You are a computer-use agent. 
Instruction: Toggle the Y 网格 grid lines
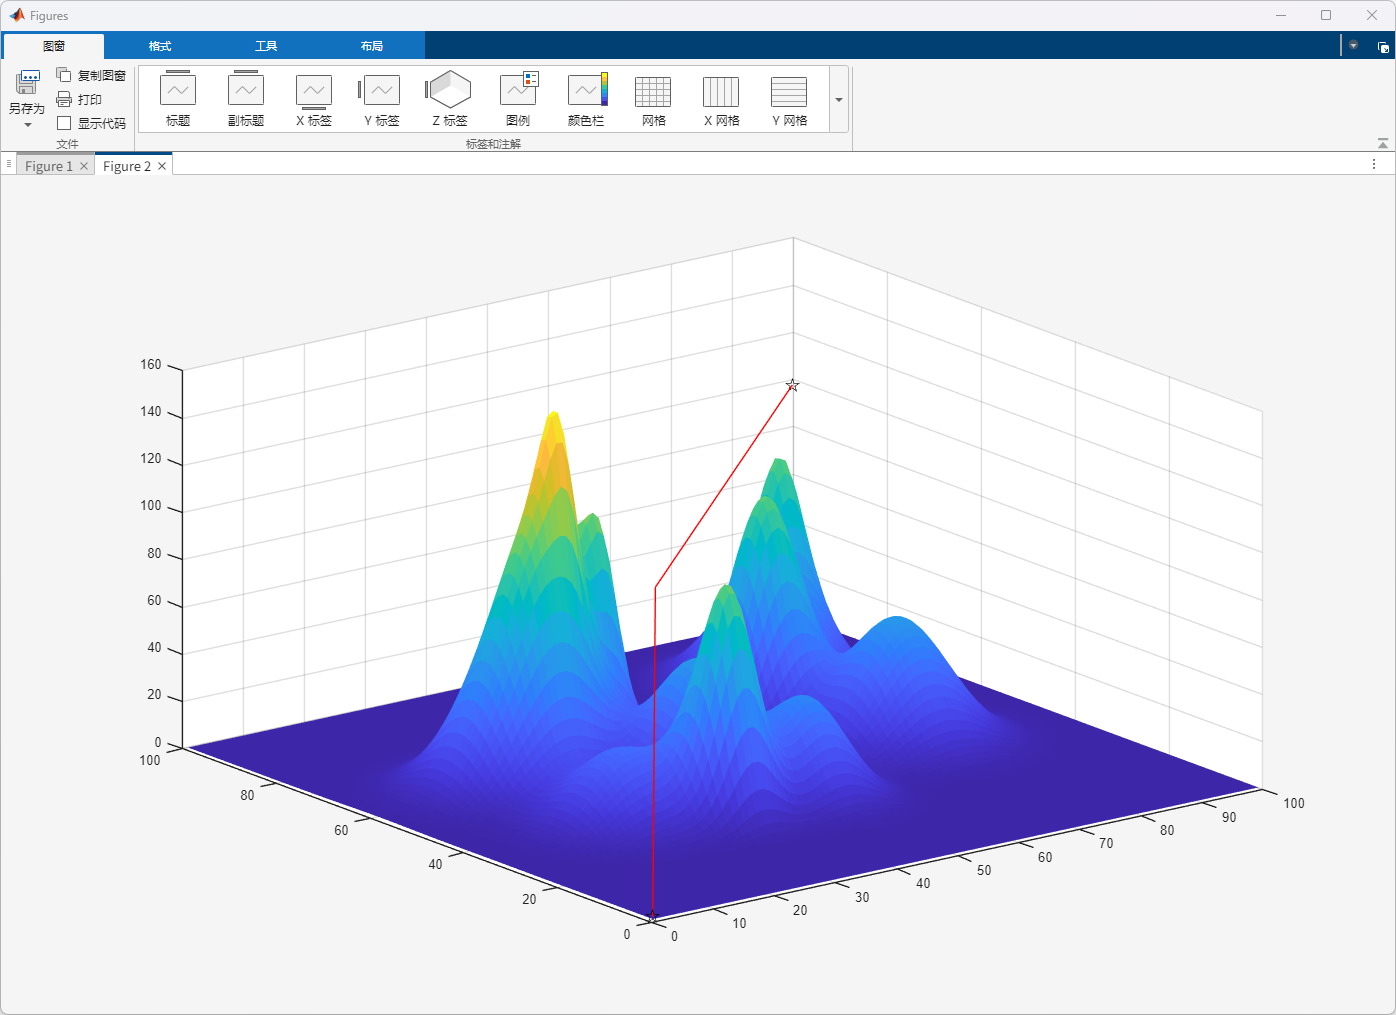pos(789,92)
